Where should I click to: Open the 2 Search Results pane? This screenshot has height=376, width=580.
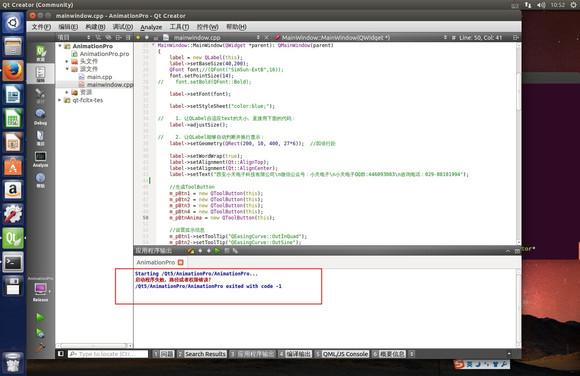tap(201, 354)
